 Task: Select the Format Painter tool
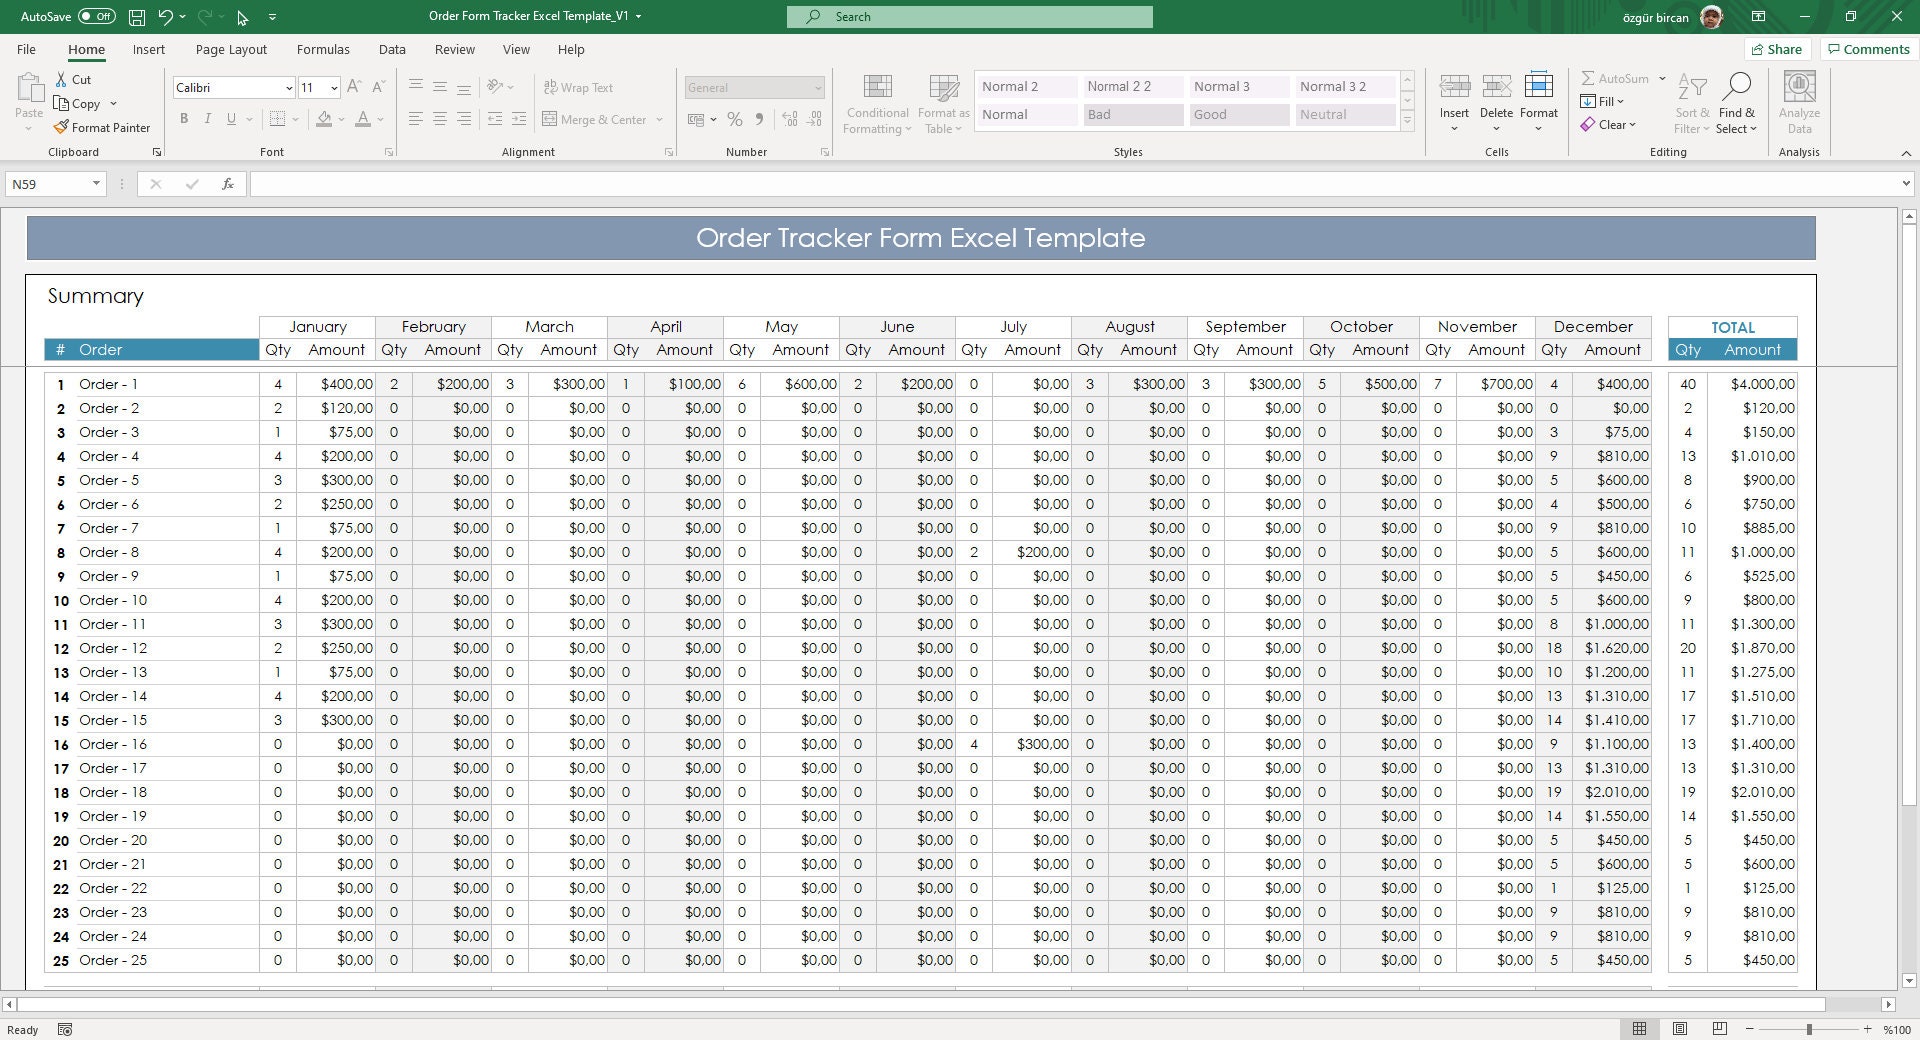(x=103, y=127)
